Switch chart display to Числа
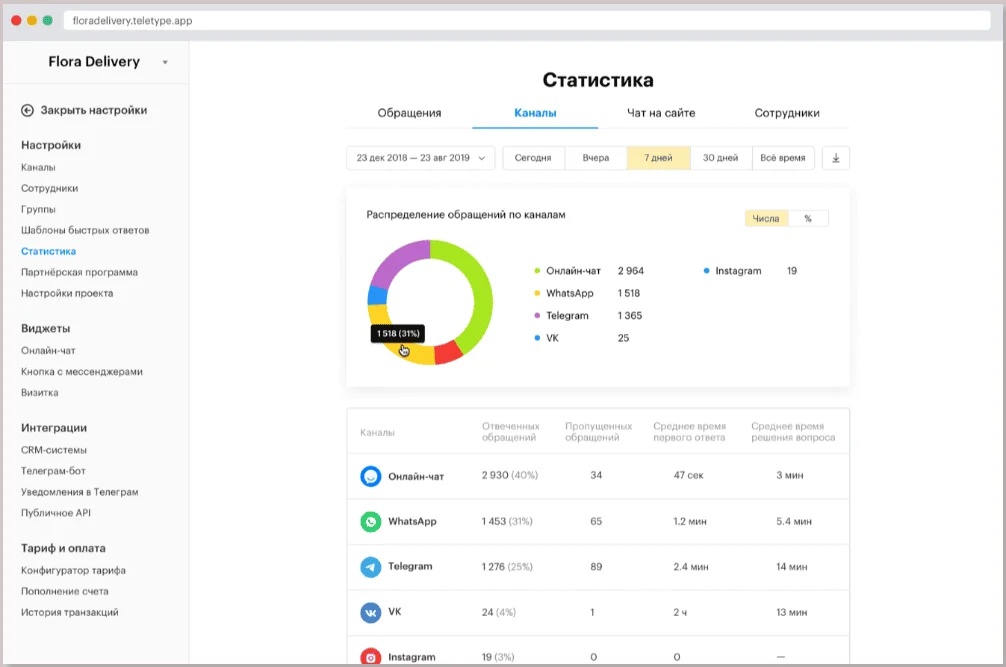The width and height of the screenshot is (1006, 667). point(767,219)
